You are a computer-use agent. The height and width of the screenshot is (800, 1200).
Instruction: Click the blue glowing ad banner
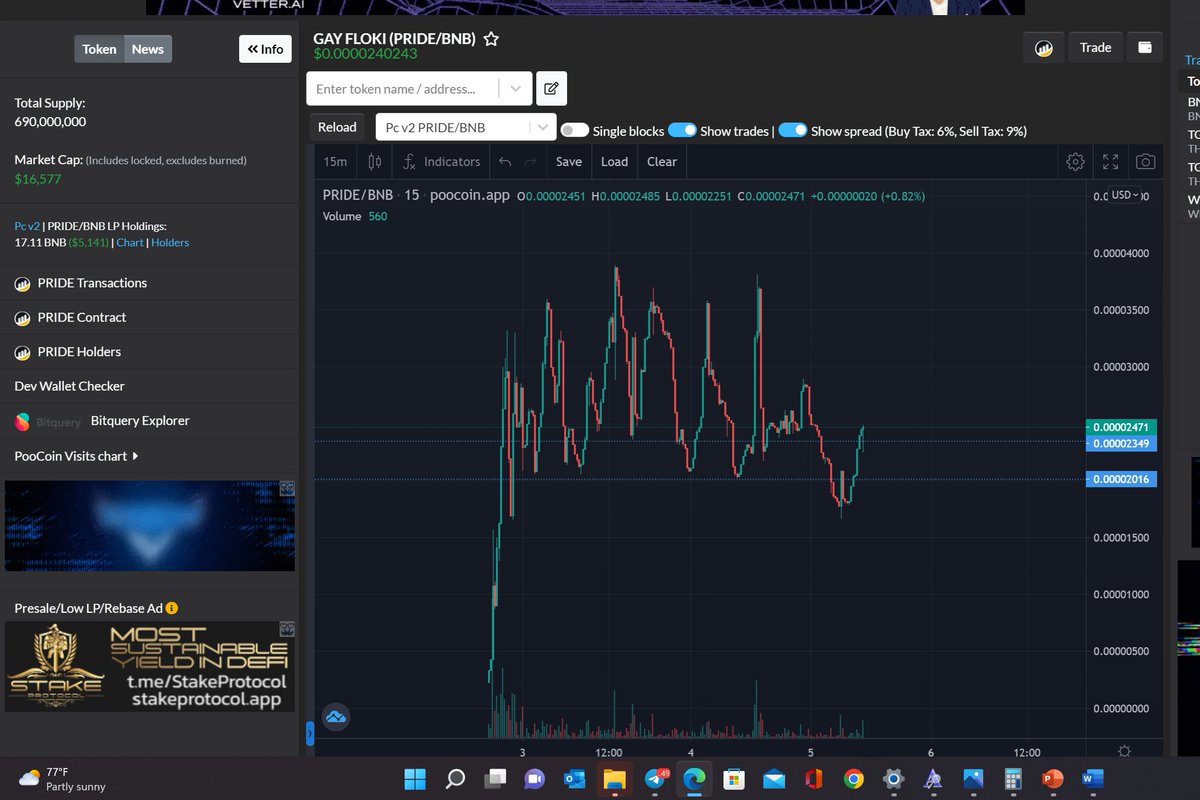tap(150, 526)
